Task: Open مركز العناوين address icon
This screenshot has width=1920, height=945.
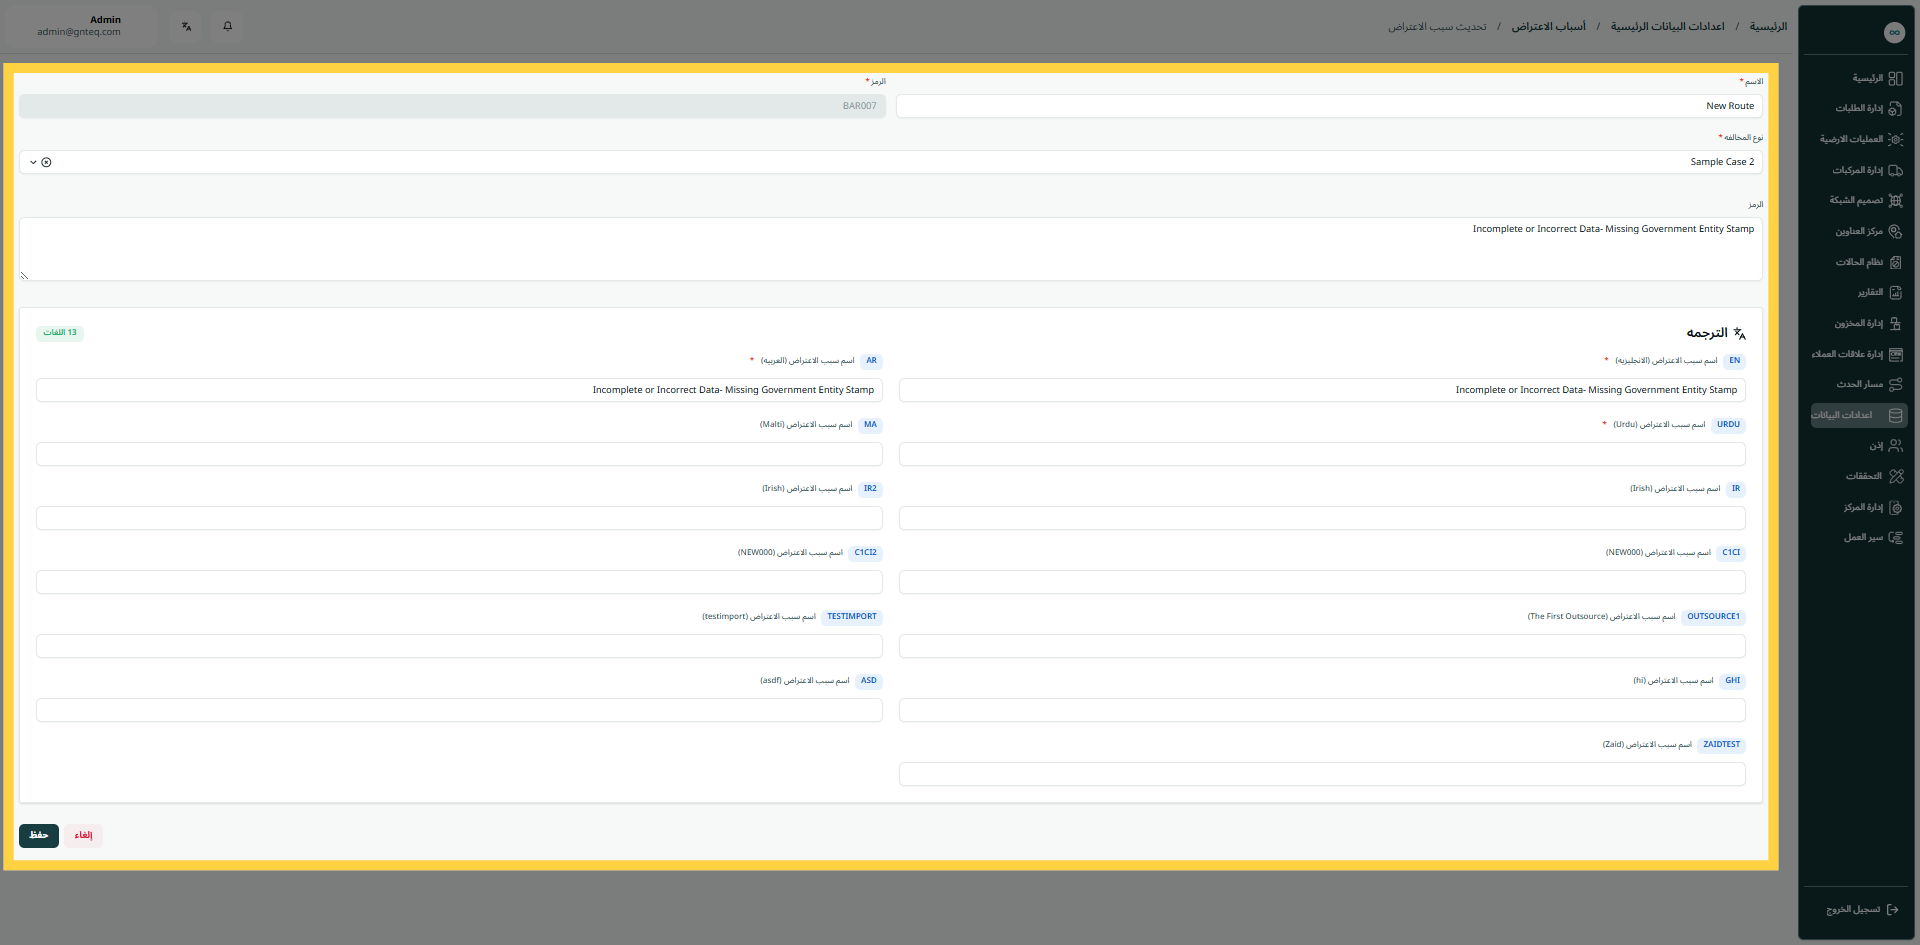Action: click(x=1895, y=232)
